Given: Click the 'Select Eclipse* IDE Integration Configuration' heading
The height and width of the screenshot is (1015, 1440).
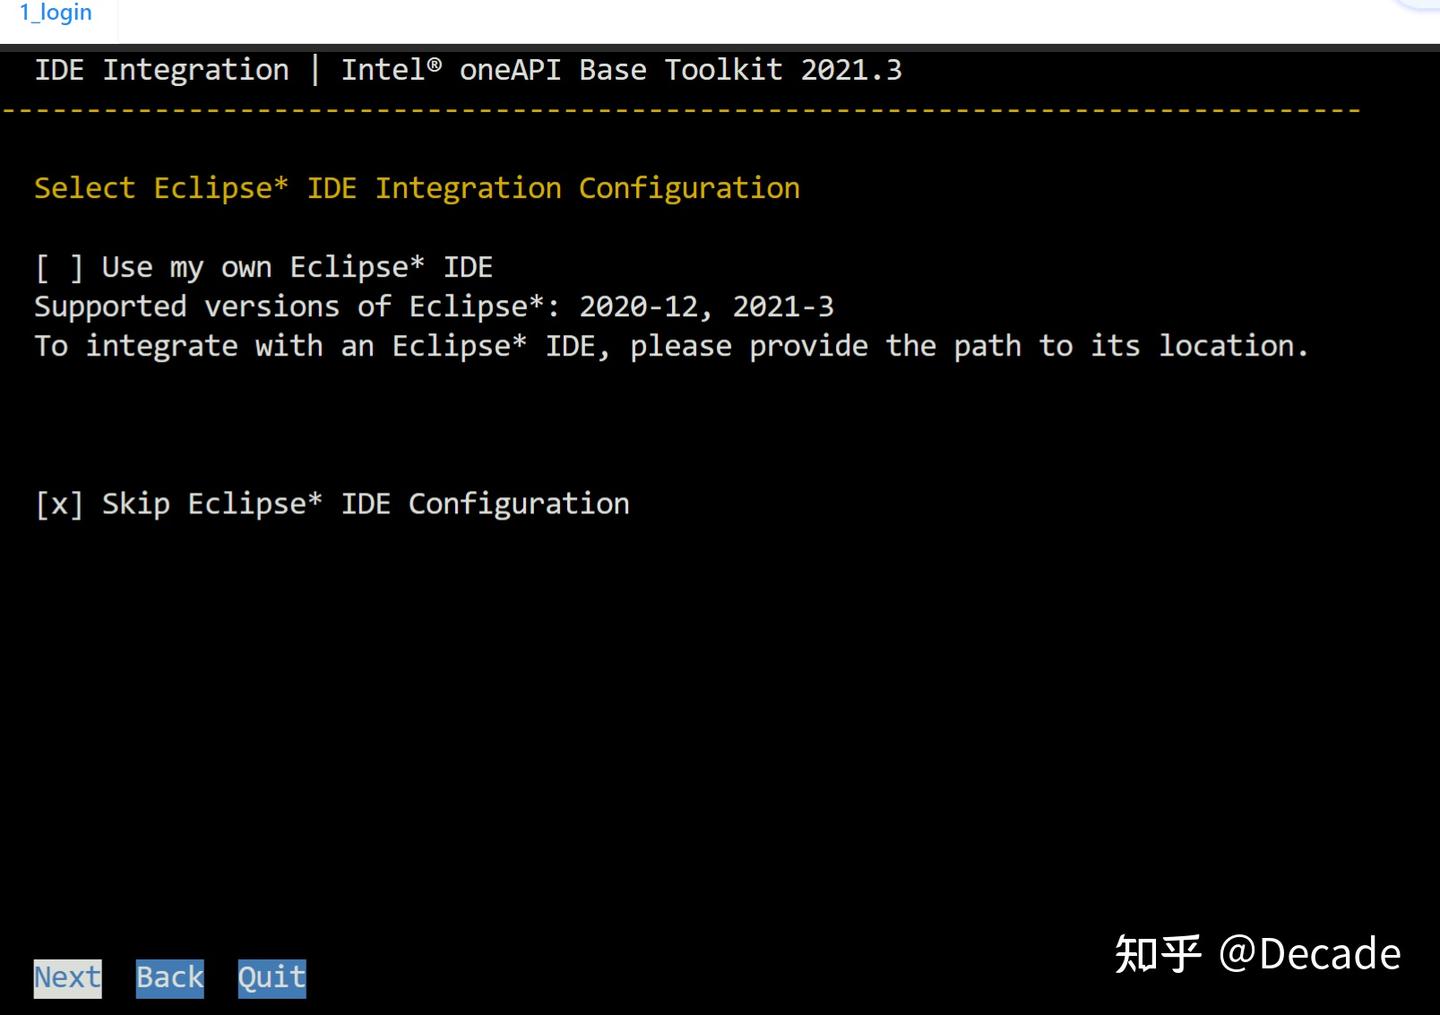Looking at the screenshot, I should tap(417, 188).
